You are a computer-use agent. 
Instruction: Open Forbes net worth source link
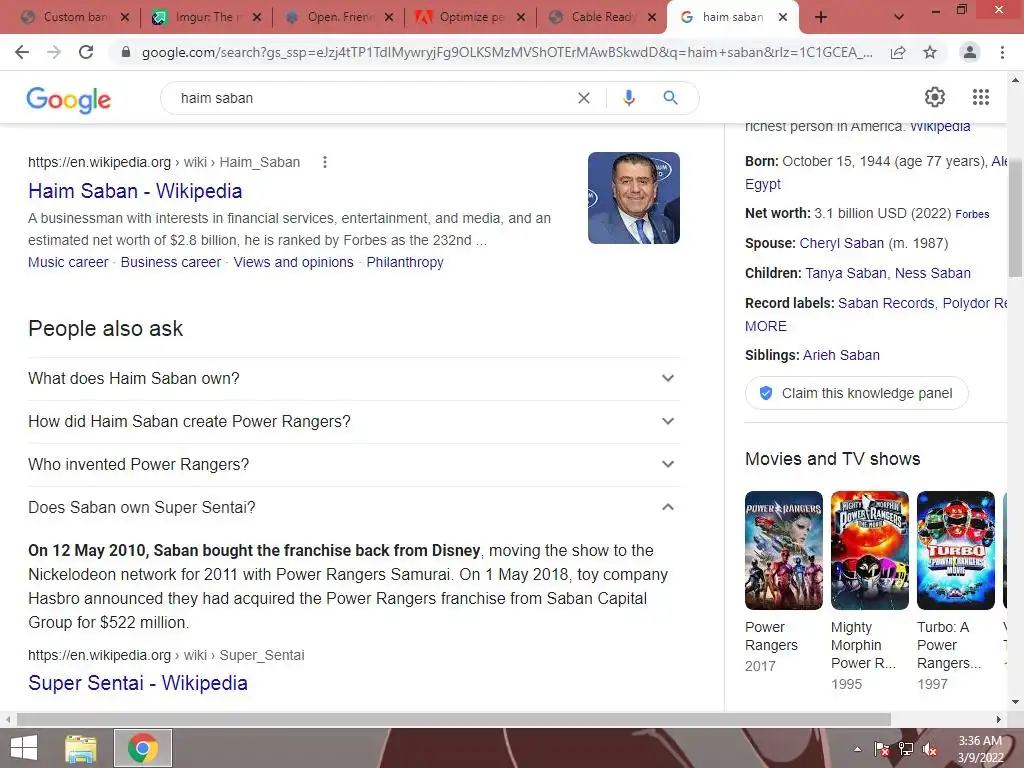[972, 214]
